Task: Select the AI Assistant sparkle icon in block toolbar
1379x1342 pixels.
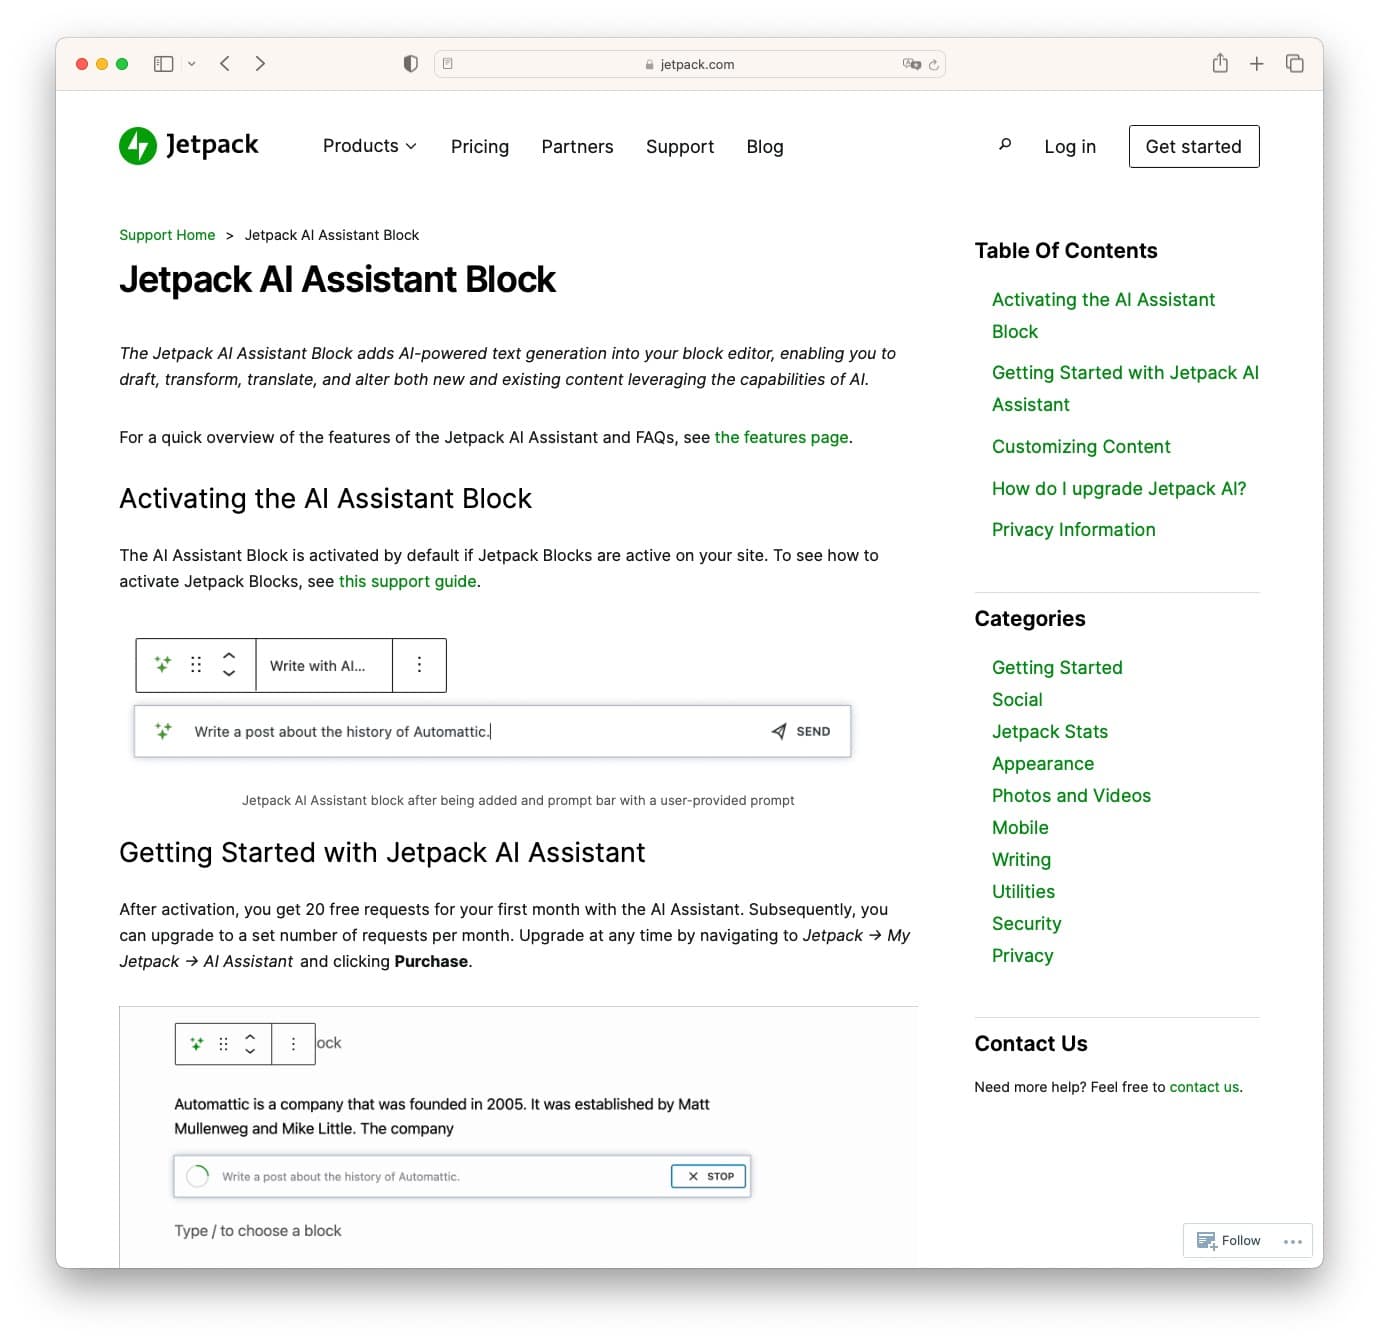Action: click(161, 664)
